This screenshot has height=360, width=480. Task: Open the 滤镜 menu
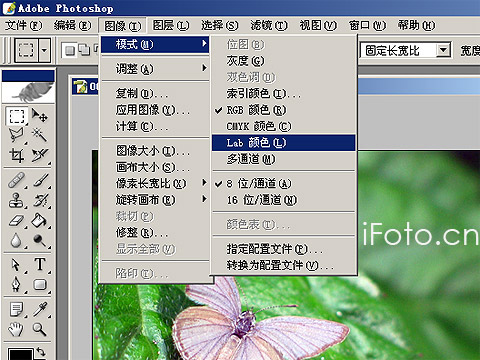coord(269,25)
